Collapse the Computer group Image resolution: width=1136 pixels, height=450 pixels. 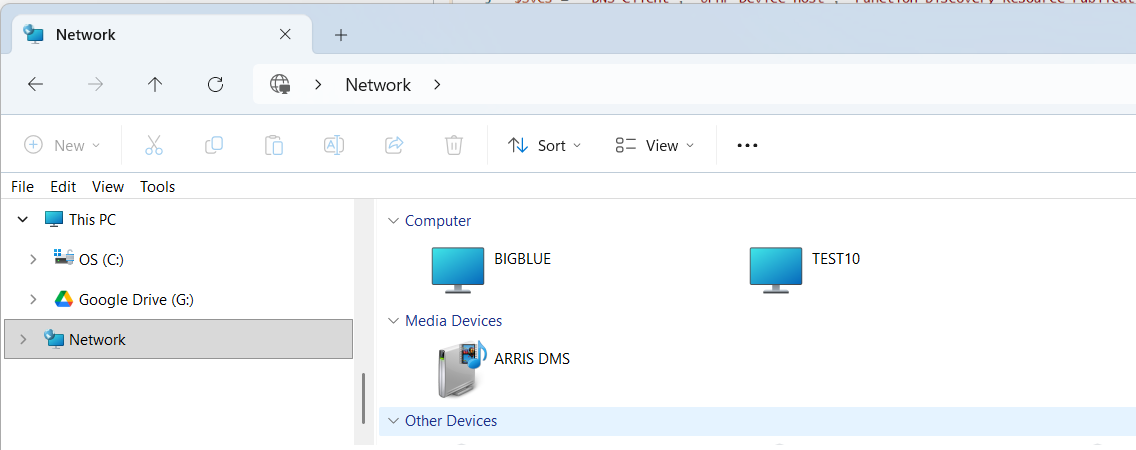(393, 220)
